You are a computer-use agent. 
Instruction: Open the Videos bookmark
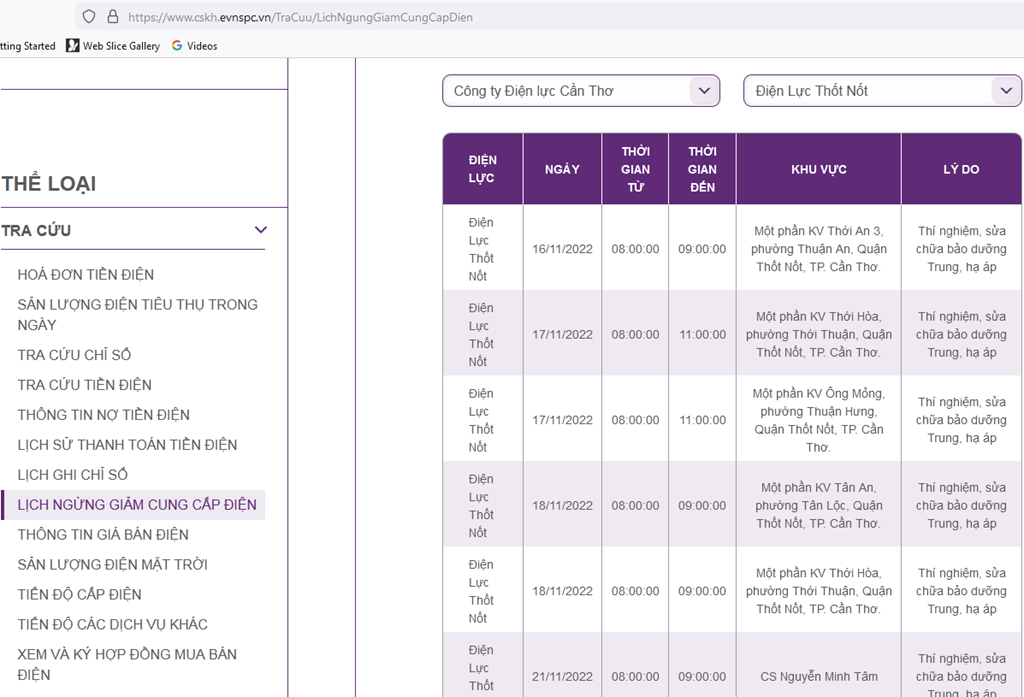tap(195, 46)
